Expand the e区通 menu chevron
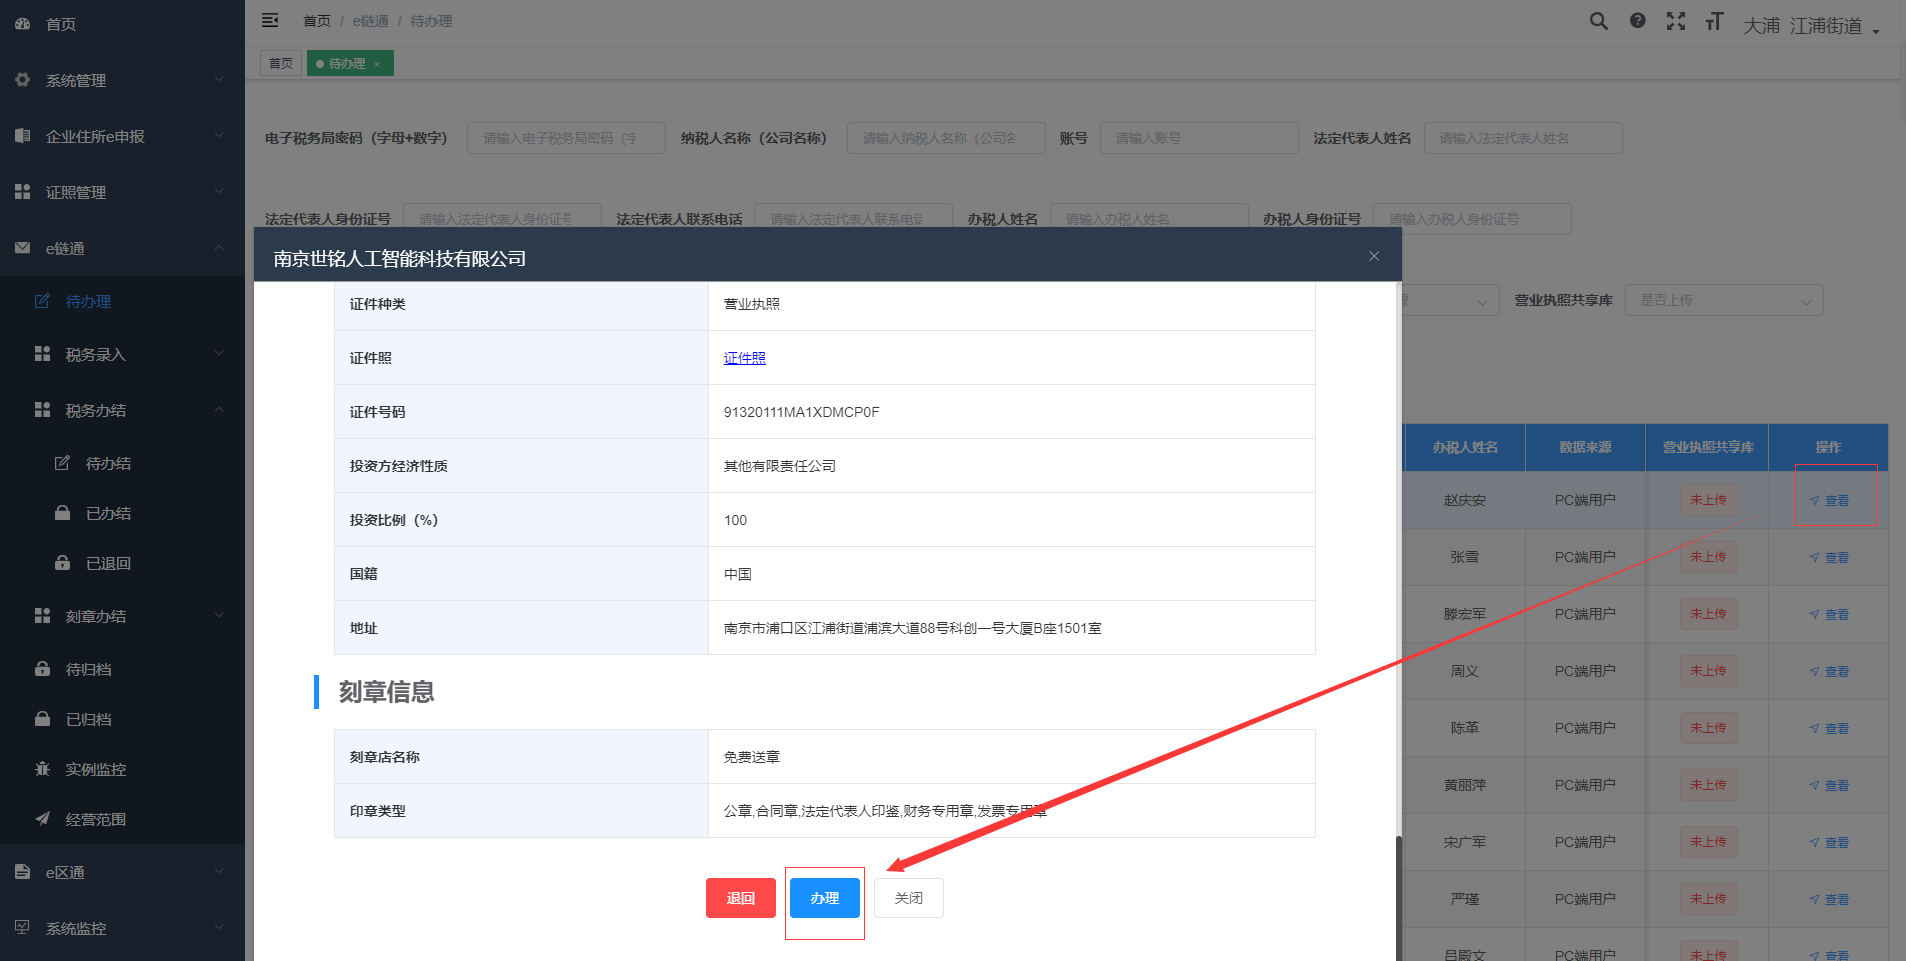This screenshot has height=961, width=1906. (219, 871)
